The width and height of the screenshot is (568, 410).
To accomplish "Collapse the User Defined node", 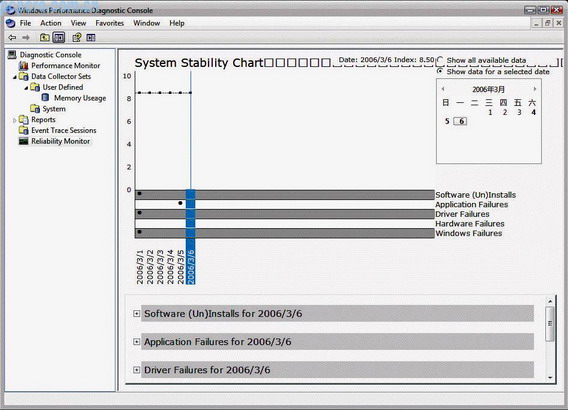I will click(26, 88).
